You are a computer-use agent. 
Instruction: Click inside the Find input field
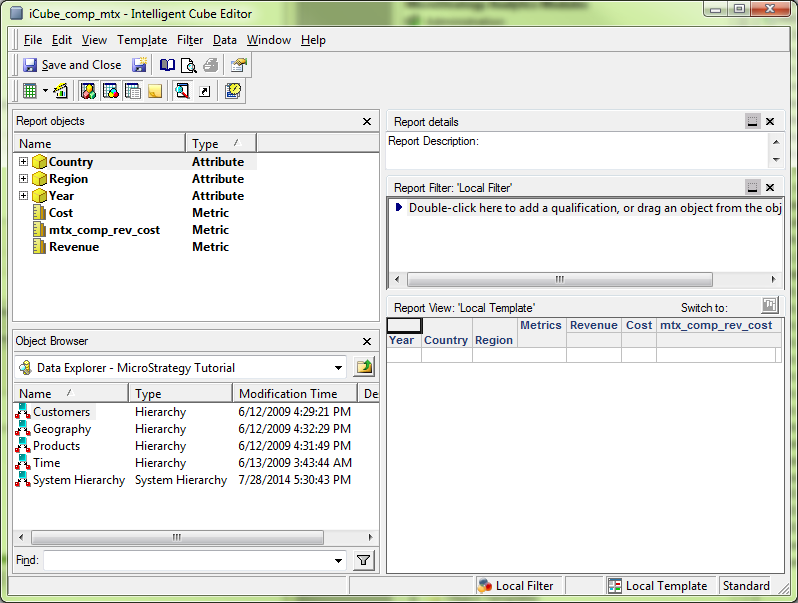(188, 561)
